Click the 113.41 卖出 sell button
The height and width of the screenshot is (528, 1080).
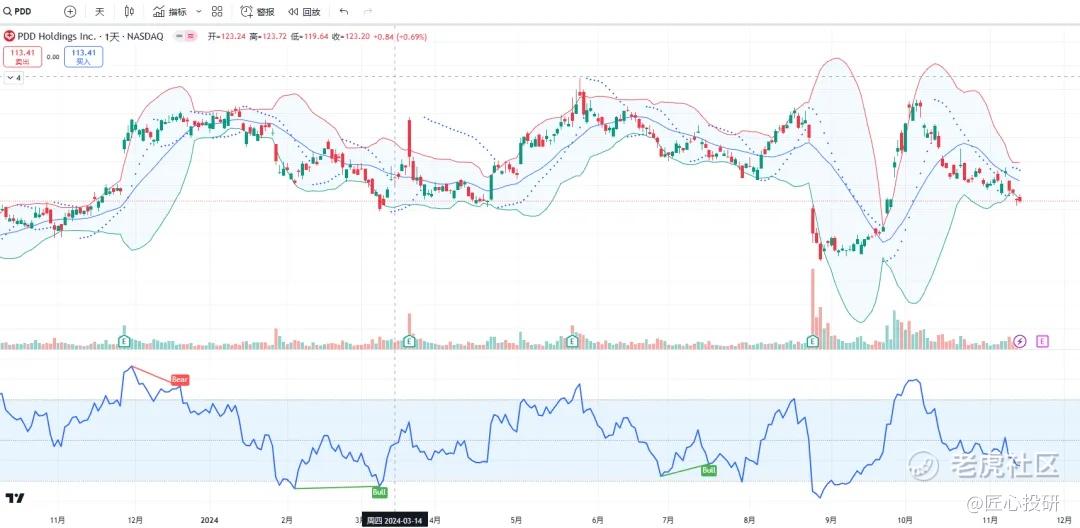tap(21, 56)
